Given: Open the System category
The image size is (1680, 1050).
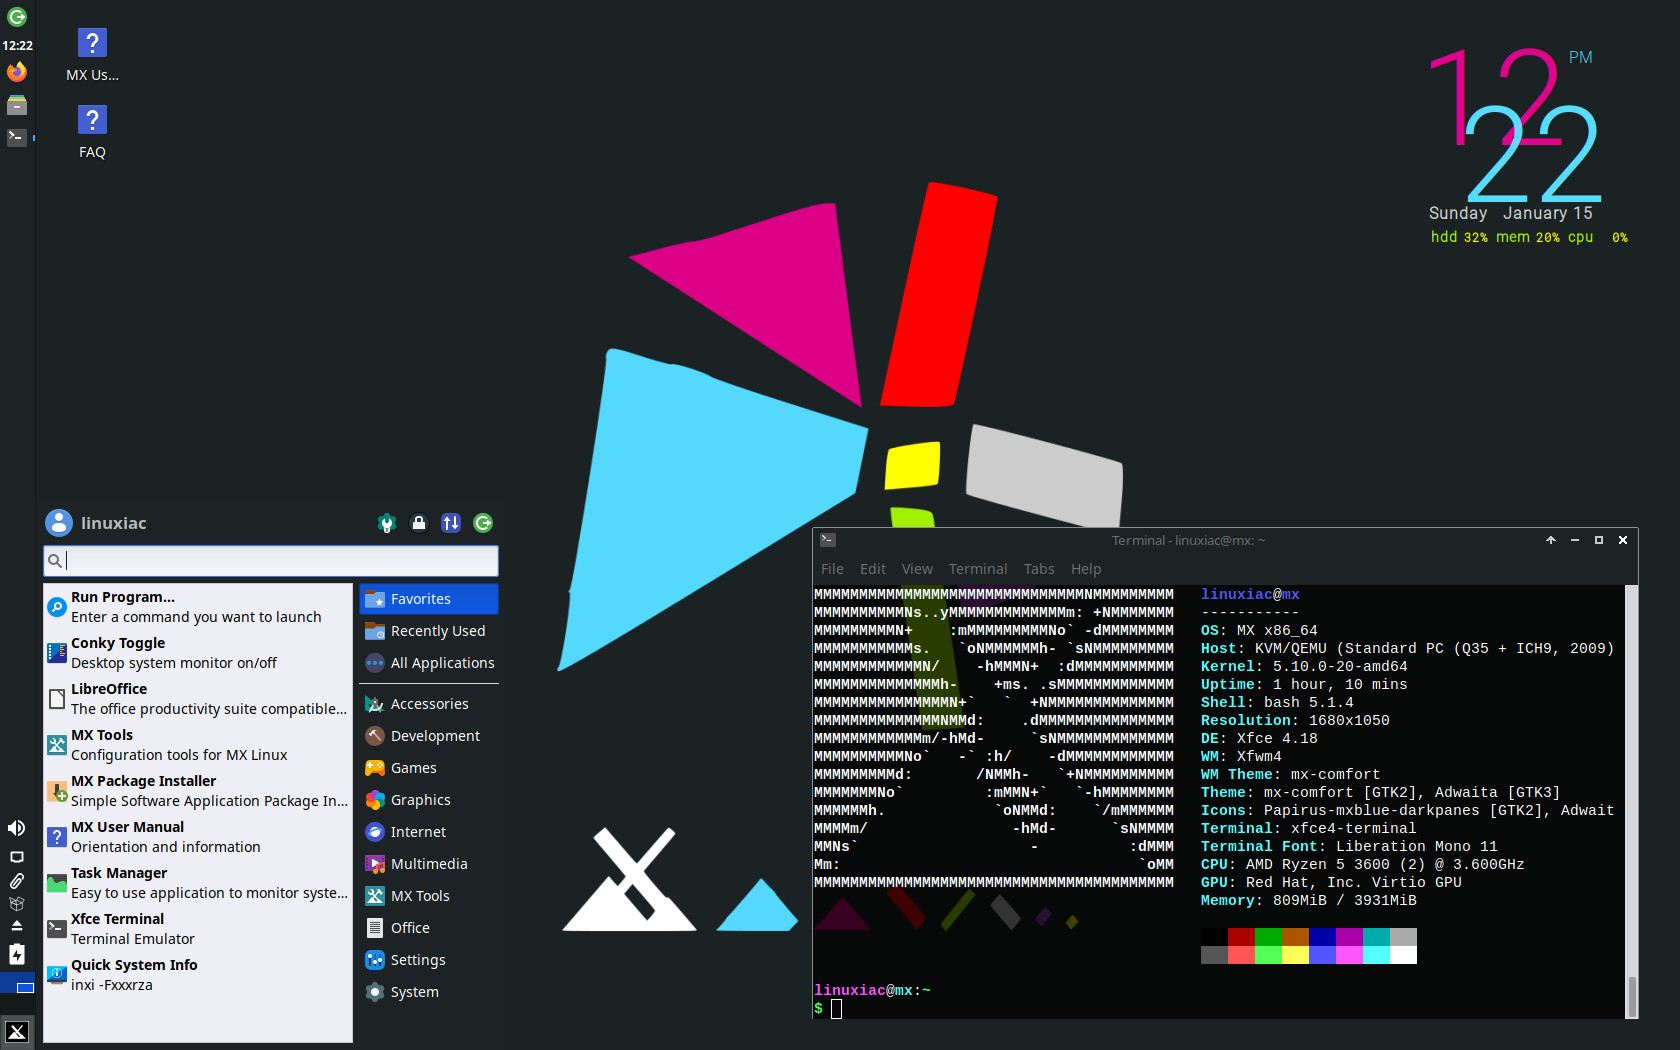Looking at the screenshot, I should [429, 992].
